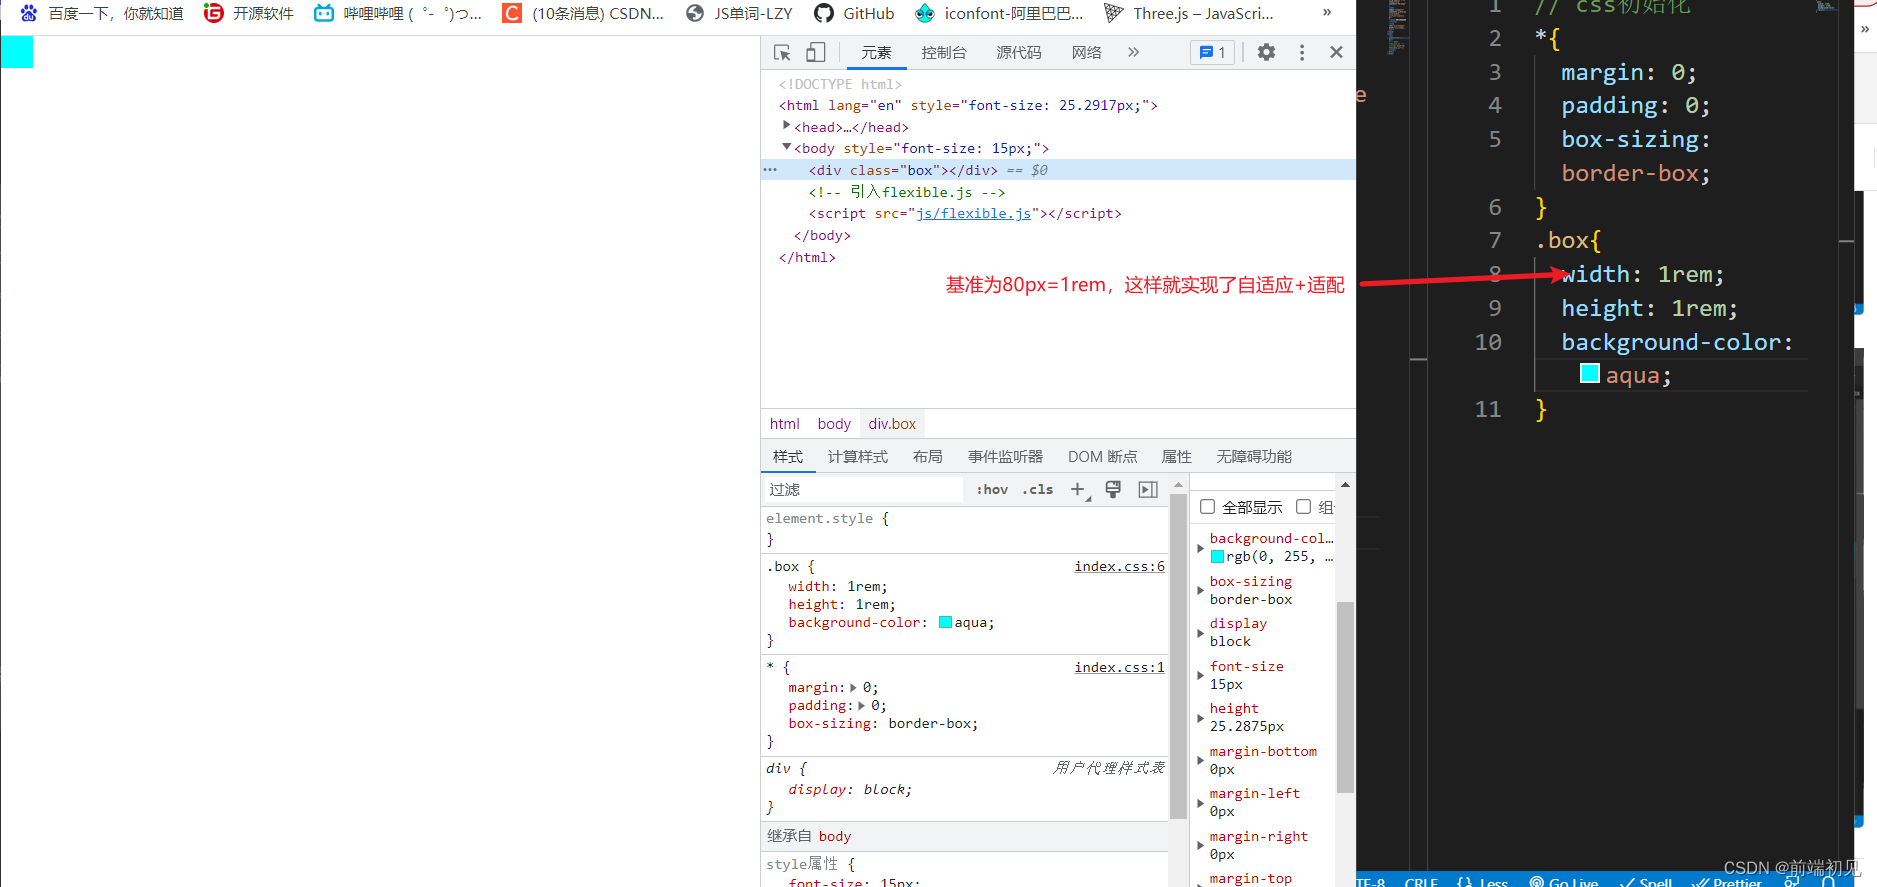
Task: Open the iconfont-阿里巴巴 bookmark
Action: point(999,13)
